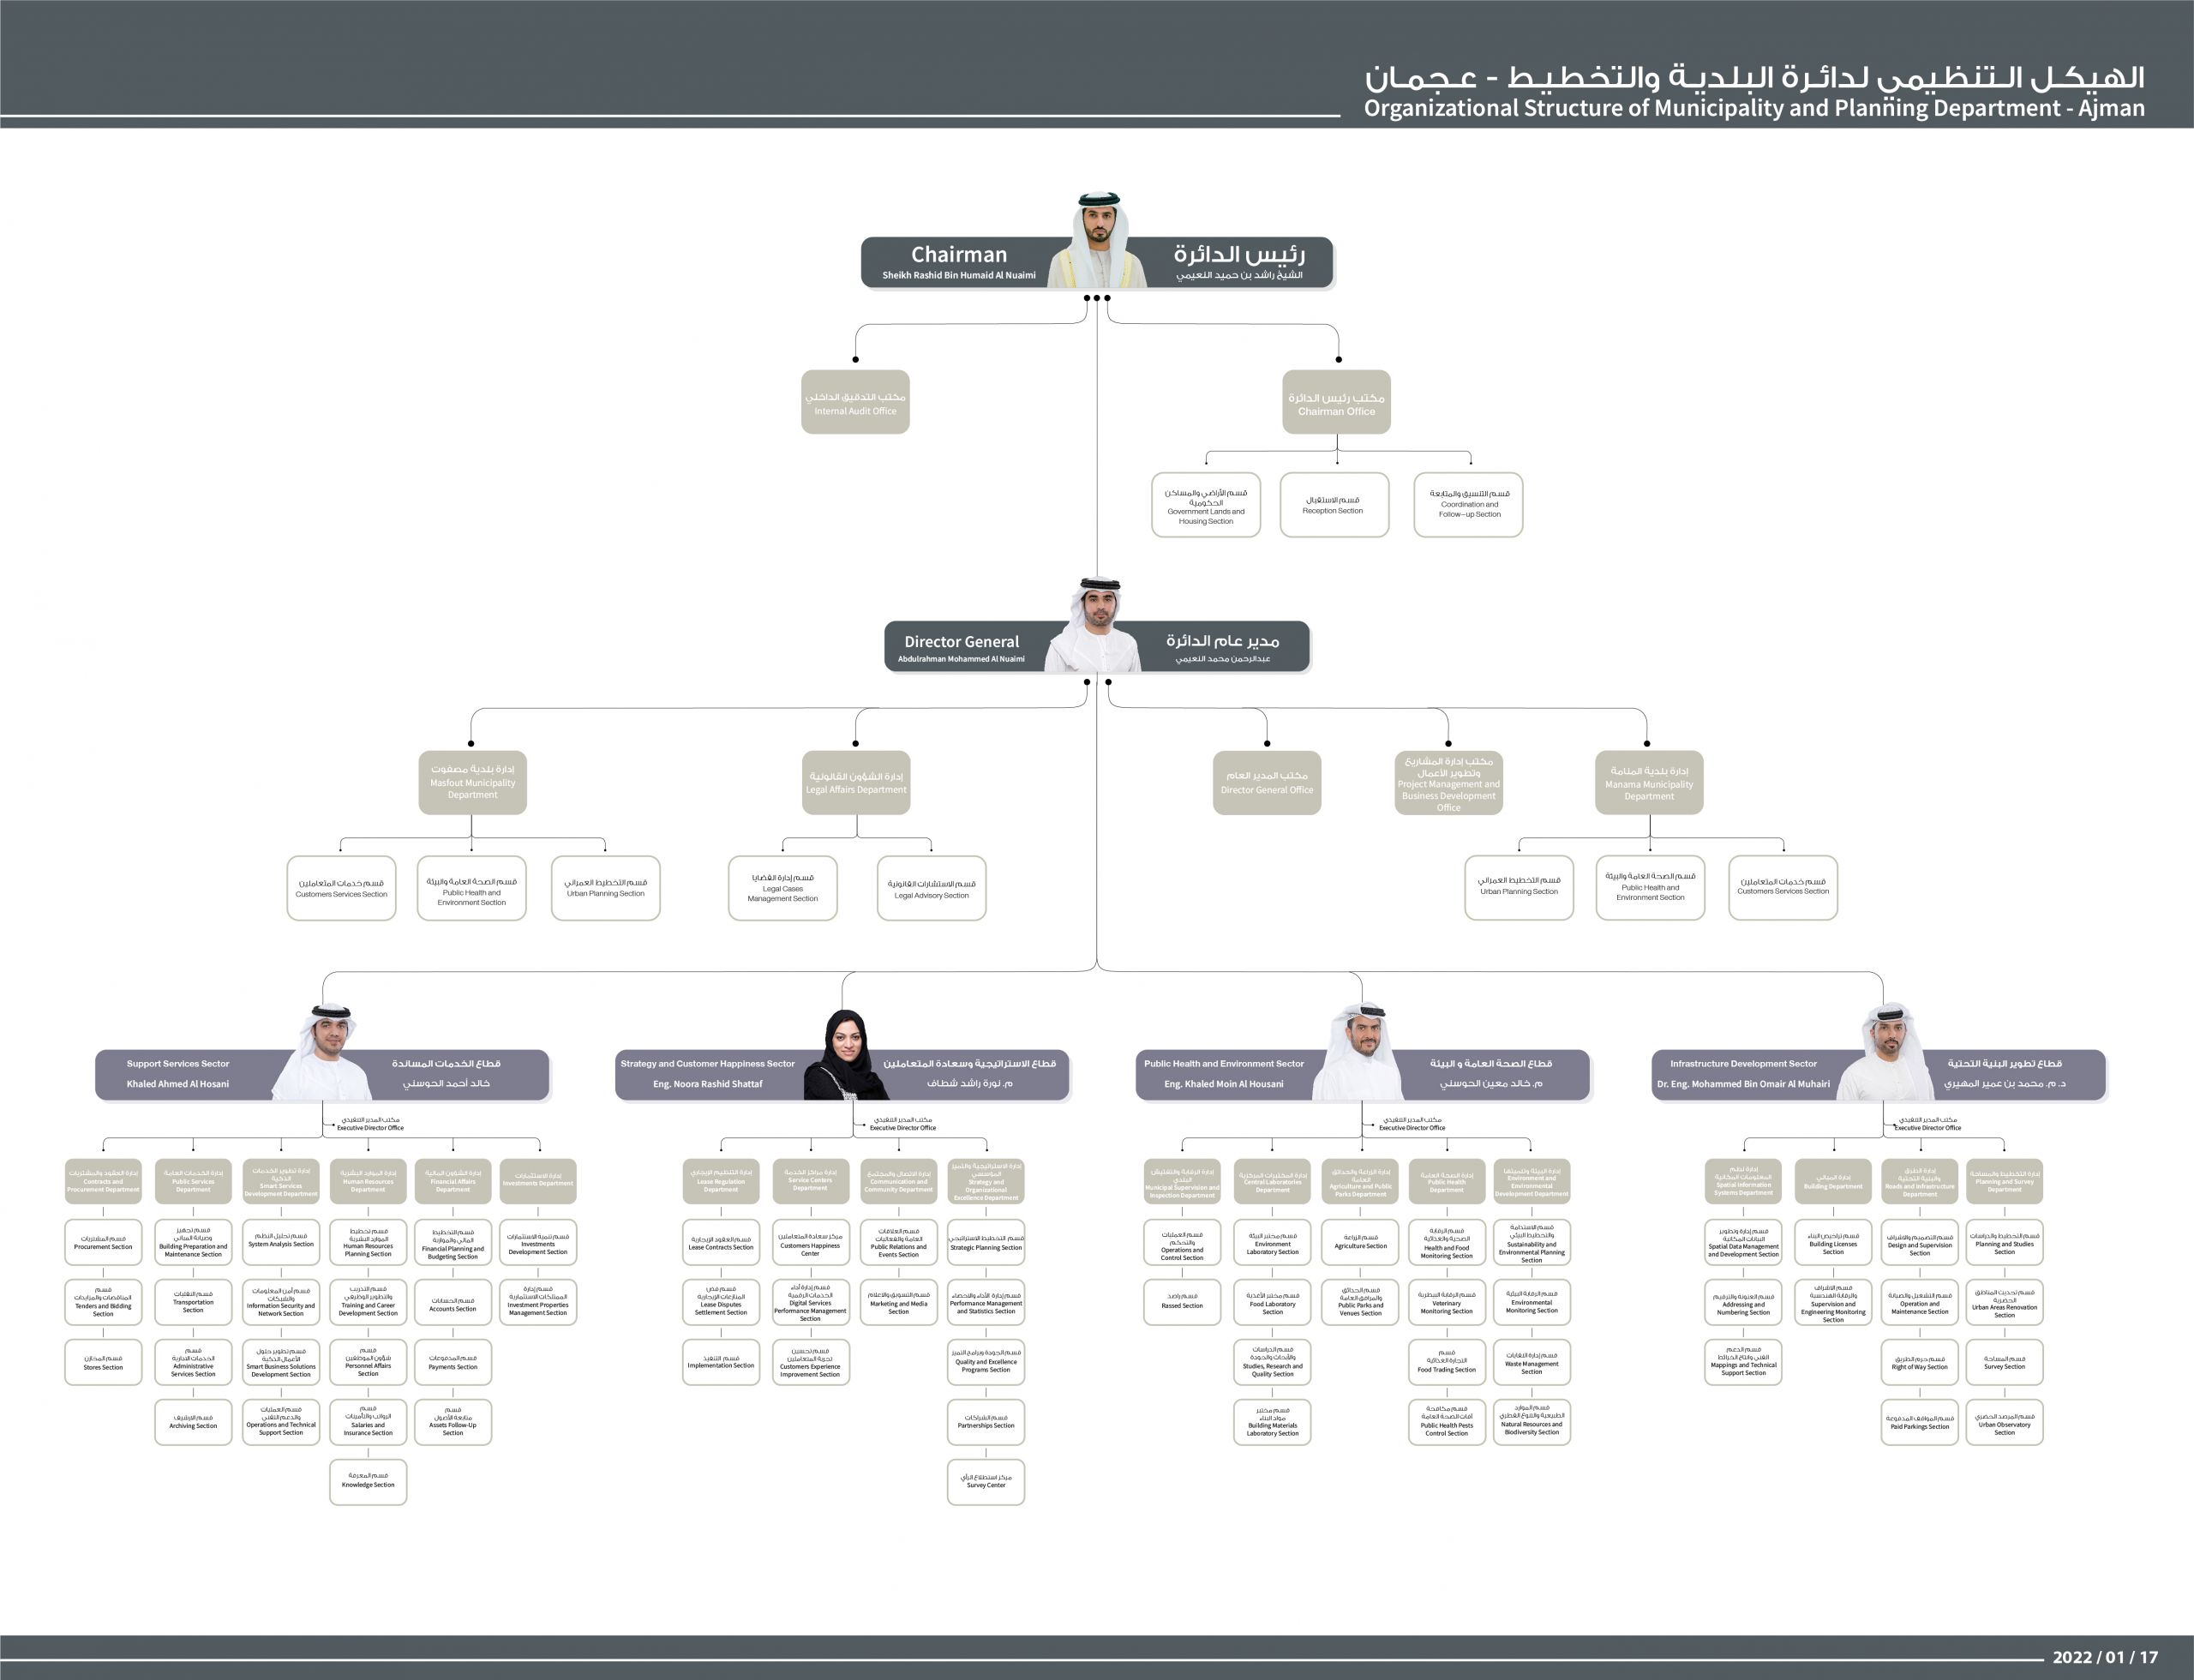Click the Food Laboratory Section box
This screenshot has width=2194, height=1680.
[x=1272, y=1302]
